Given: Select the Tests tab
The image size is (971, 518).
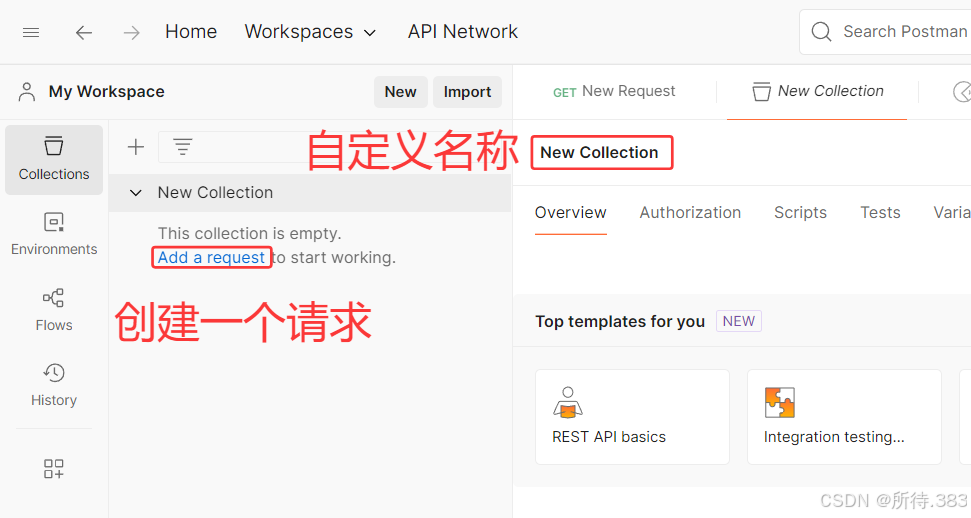Looking at the screenshot, I should pos(880,213).
